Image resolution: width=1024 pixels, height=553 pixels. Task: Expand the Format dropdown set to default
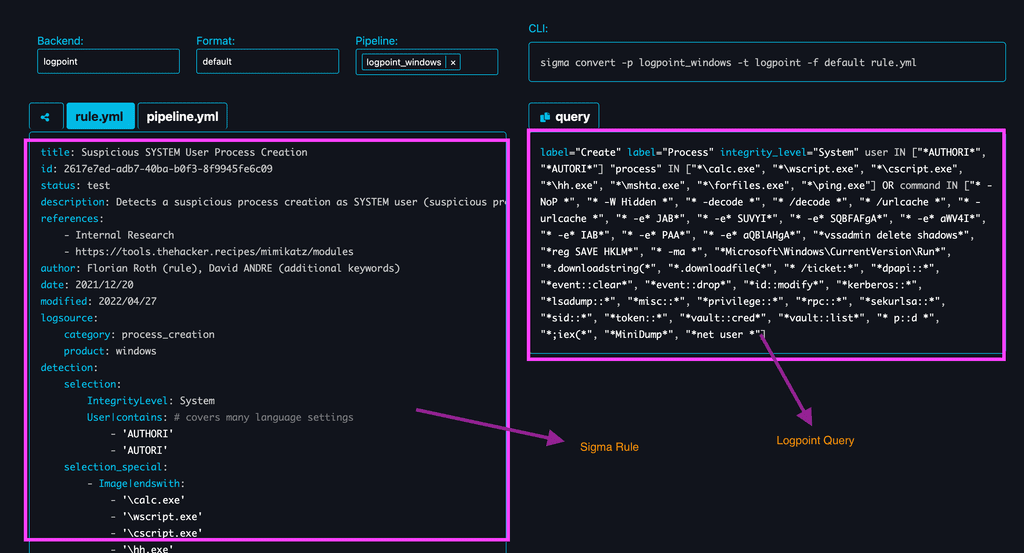coord(267,61)
